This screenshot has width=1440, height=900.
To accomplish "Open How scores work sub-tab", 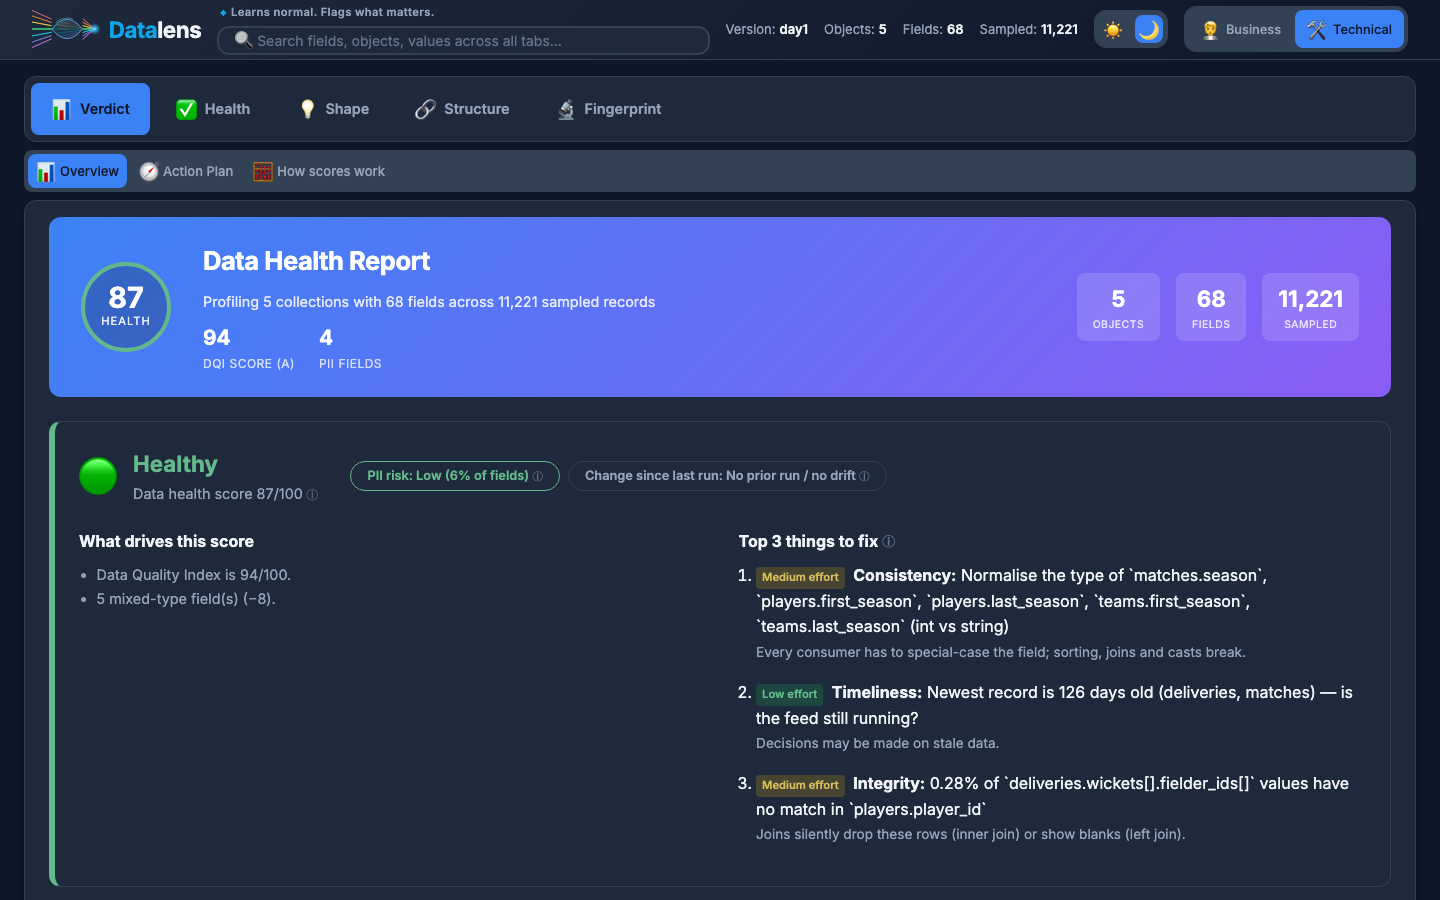I will (319, 171).
